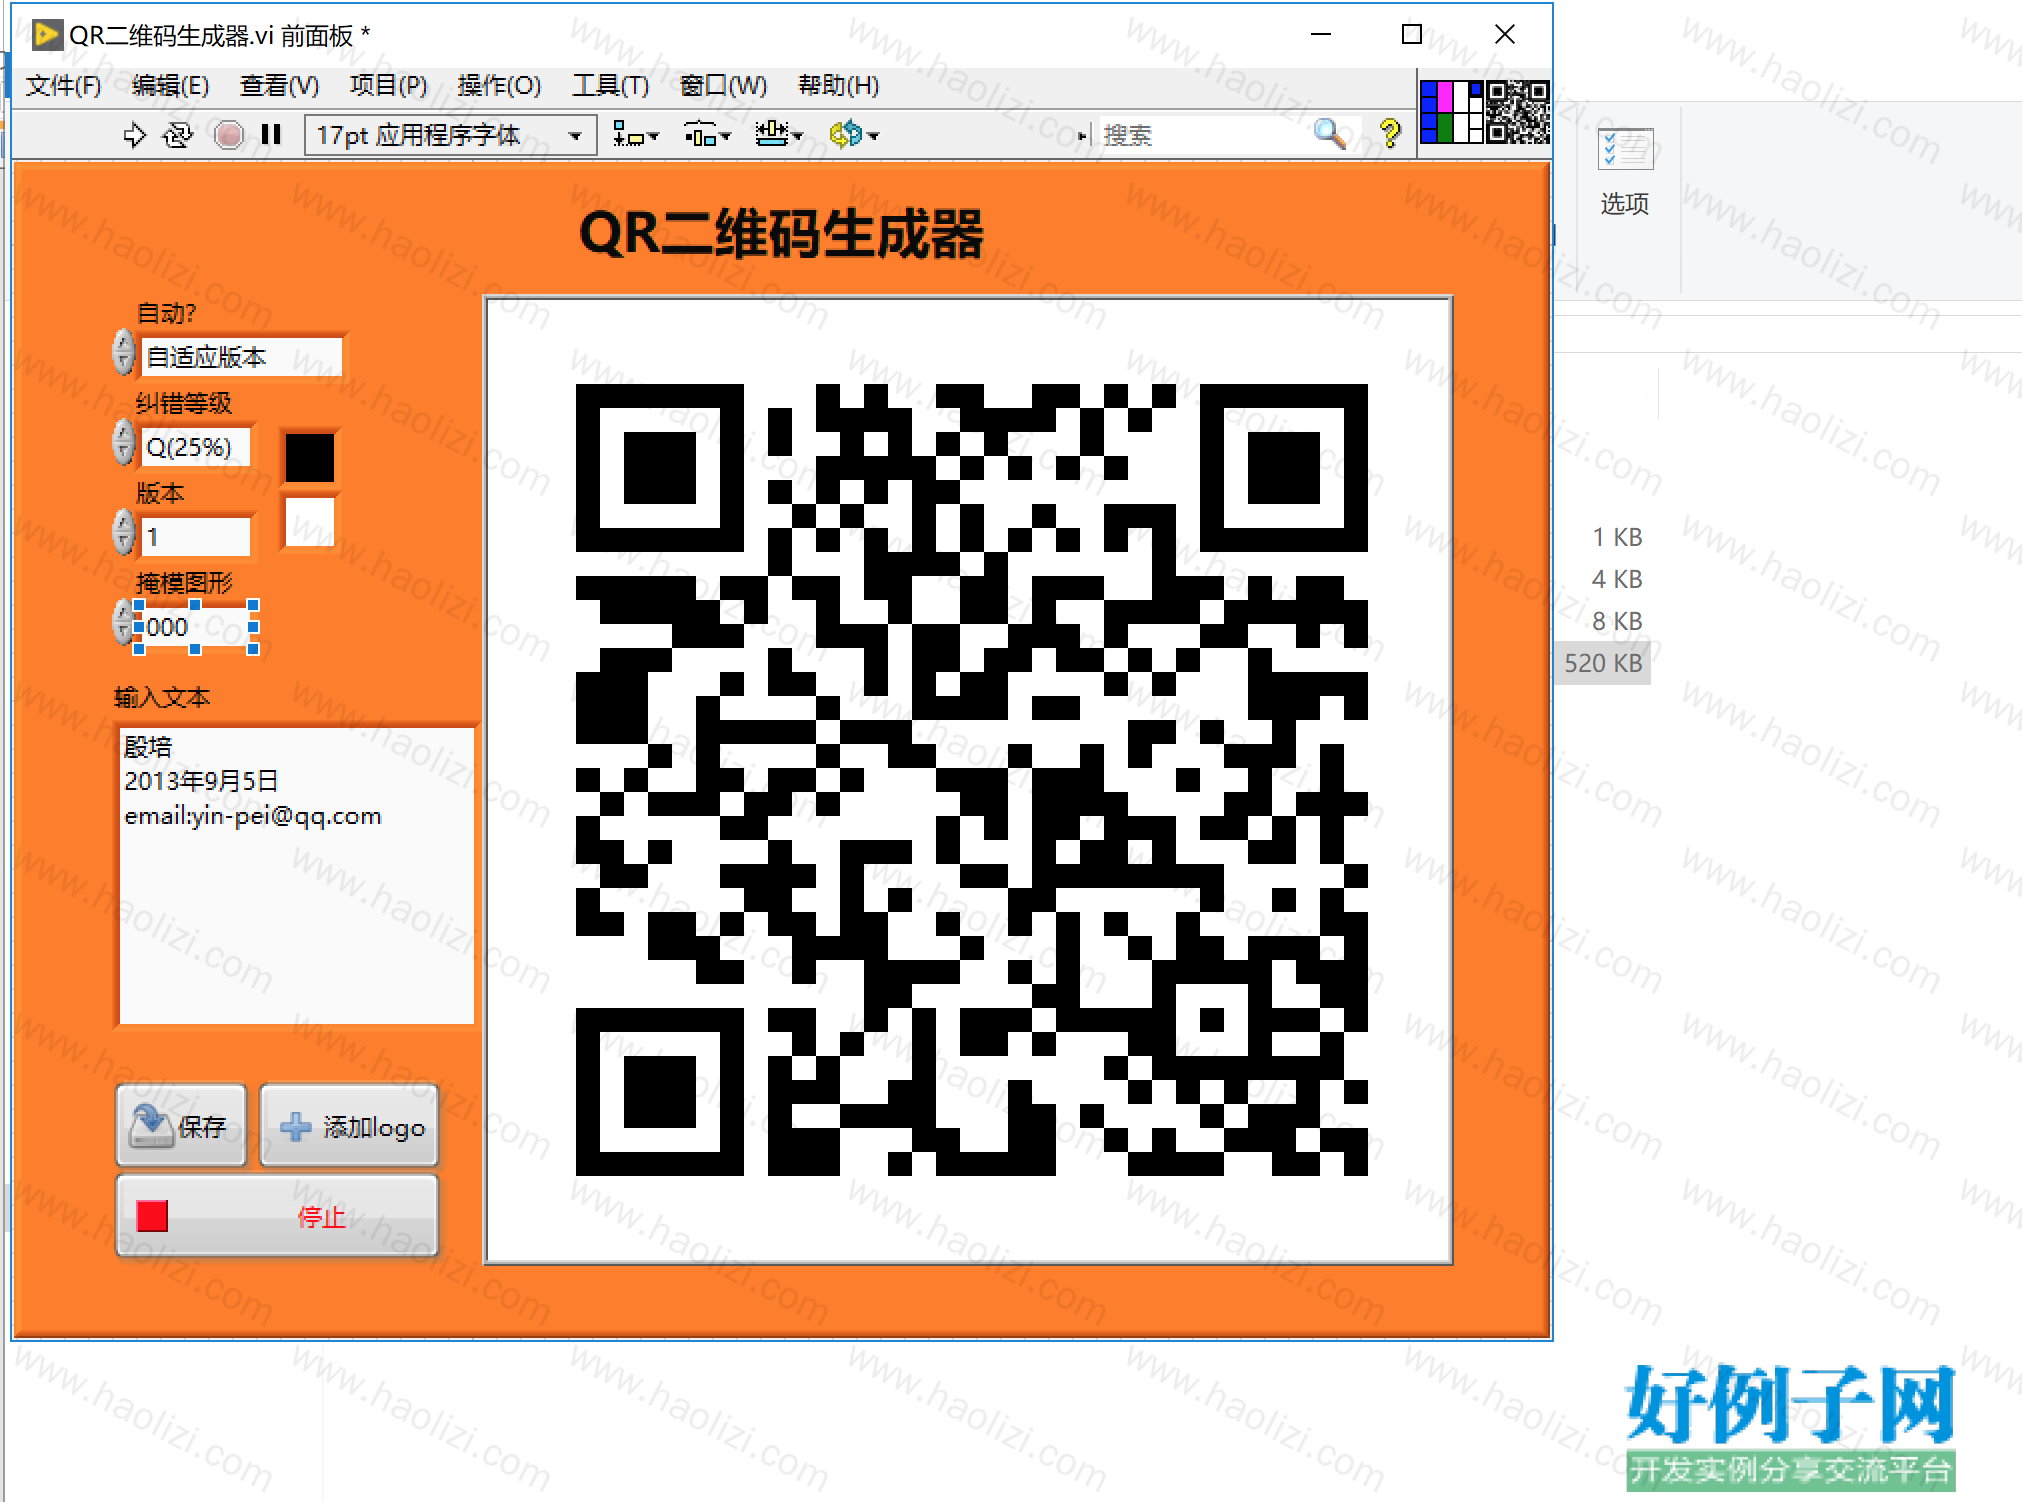Screen dimensions: 2022x1502
Task: Open the 文件(F) menu
Action: click(64, 86)
